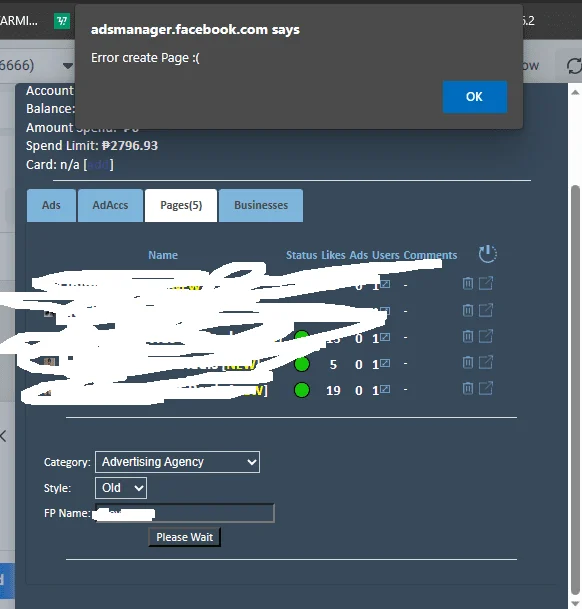Delete the page in the second row
The width and height of the screenshot is (582, 609).
pyautogui.click(x=468, y=310)
